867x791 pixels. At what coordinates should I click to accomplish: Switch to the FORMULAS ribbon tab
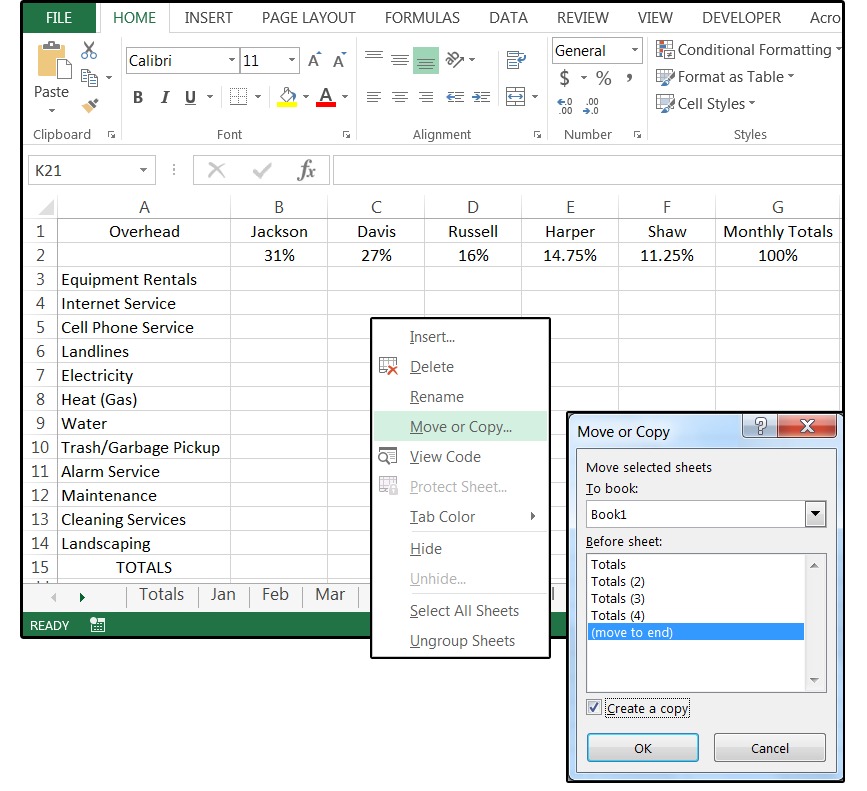(422, 18)
